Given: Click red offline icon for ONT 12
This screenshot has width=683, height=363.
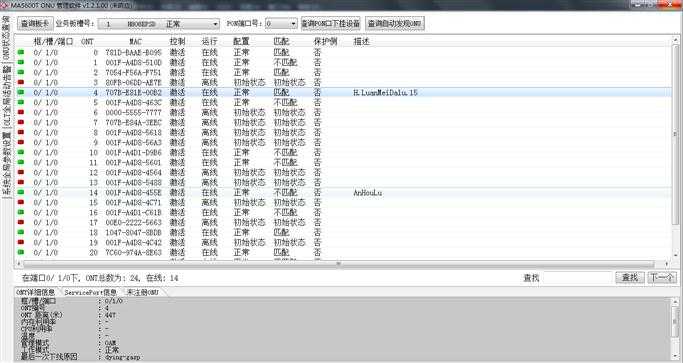Looking at the screenshot, I should click(x=20, y=173).
